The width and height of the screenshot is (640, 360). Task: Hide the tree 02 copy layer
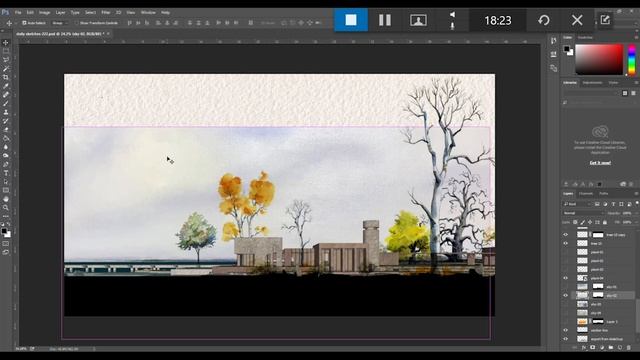[x=566, y=235]
